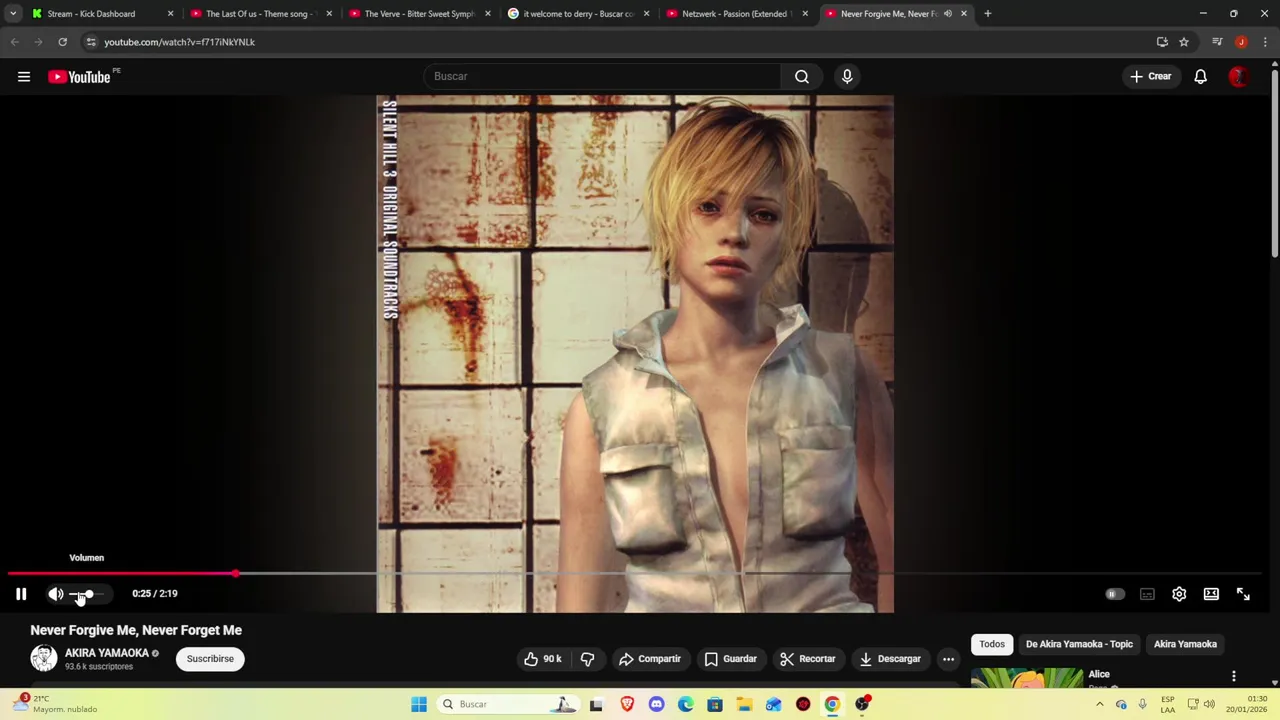Click the Crear button
Image resolution: width=1280 pixels, height=720 pixels.
click(x=1150, y=76)
